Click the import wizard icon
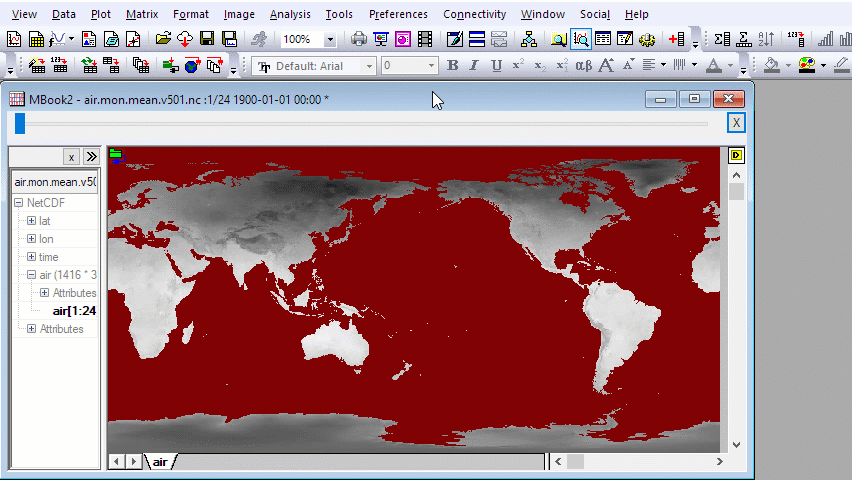Viewport: 852px width, 480px height. (37, 66)
